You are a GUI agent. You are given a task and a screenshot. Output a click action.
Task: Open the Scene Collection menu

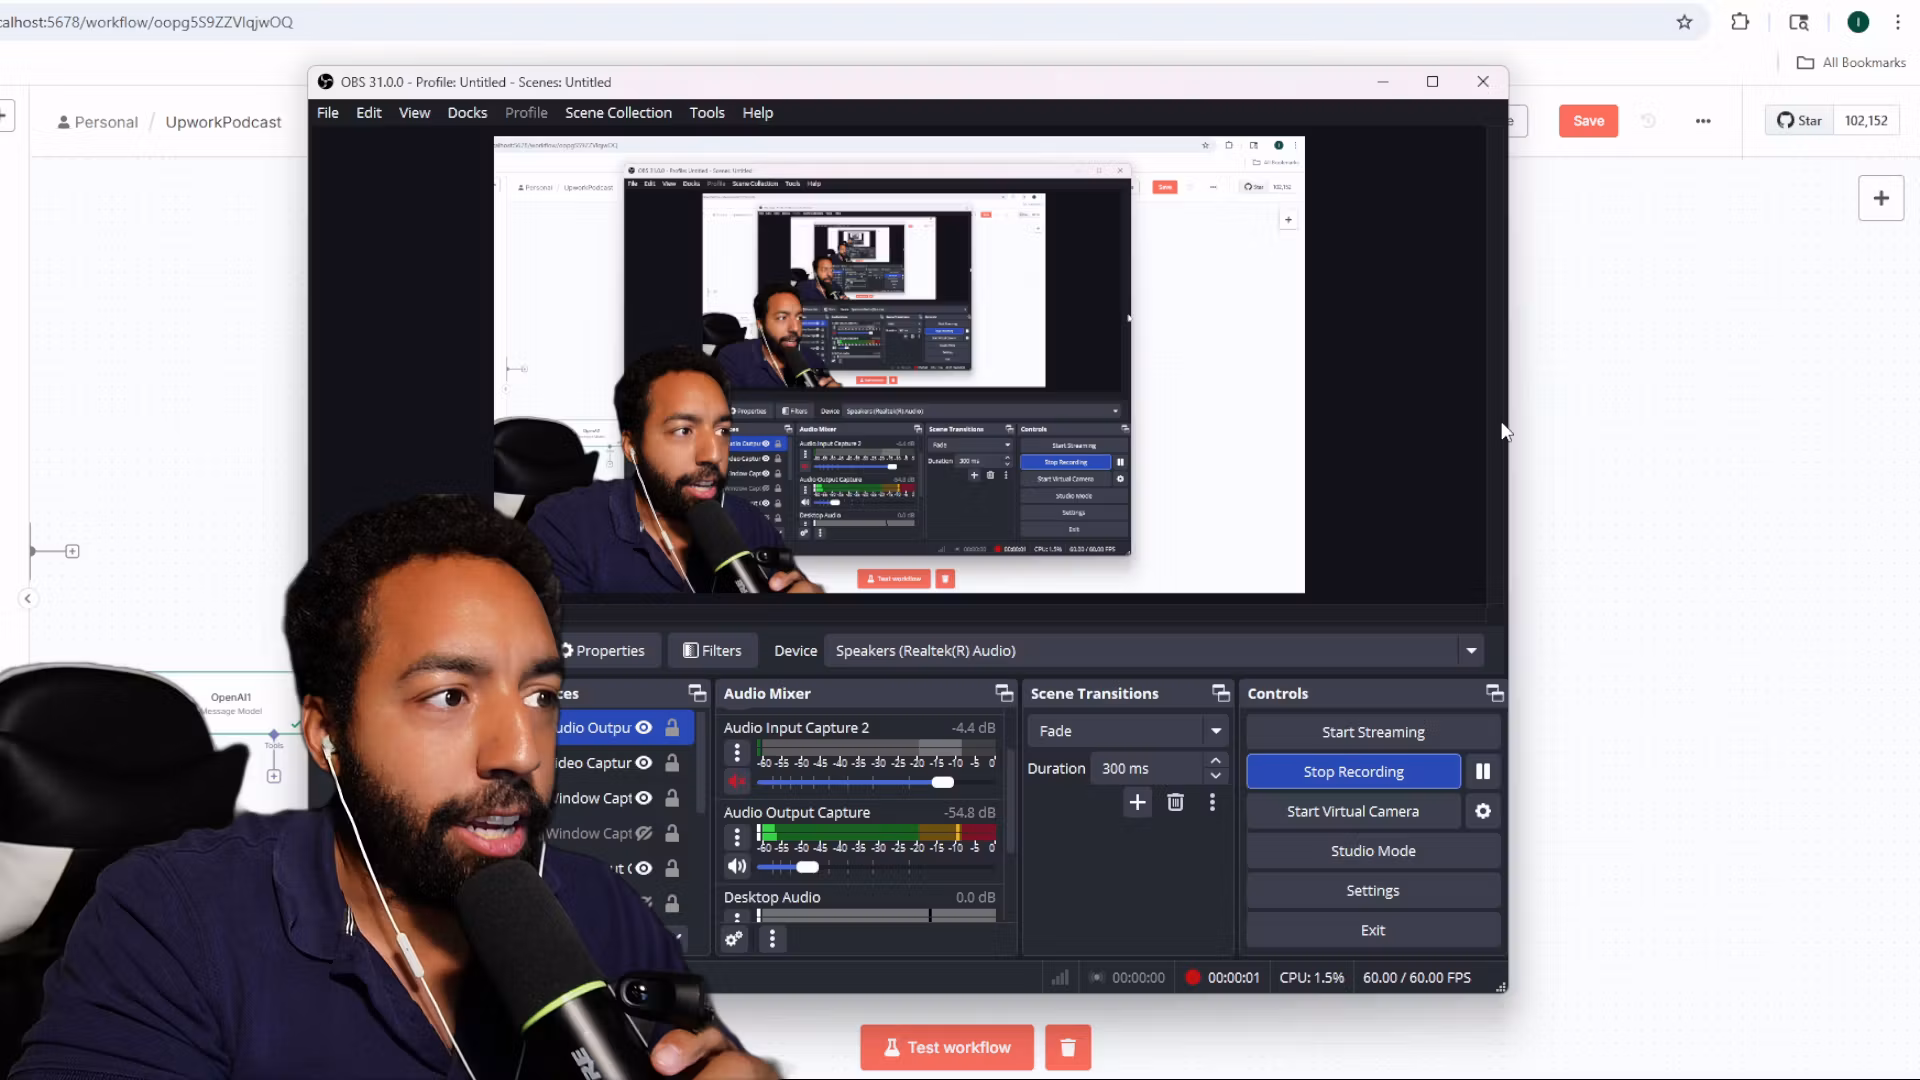pos(618,113)
